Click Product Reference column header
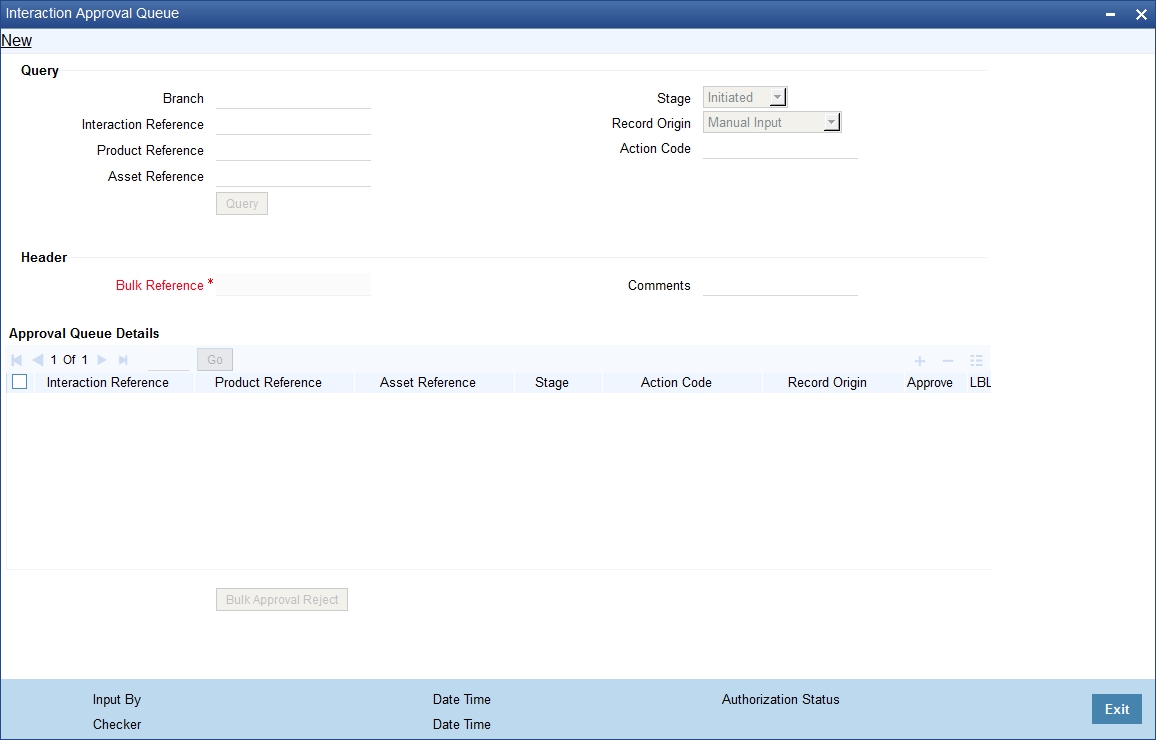The width and height of the screenshot is (1156, 740). point(268,383)
